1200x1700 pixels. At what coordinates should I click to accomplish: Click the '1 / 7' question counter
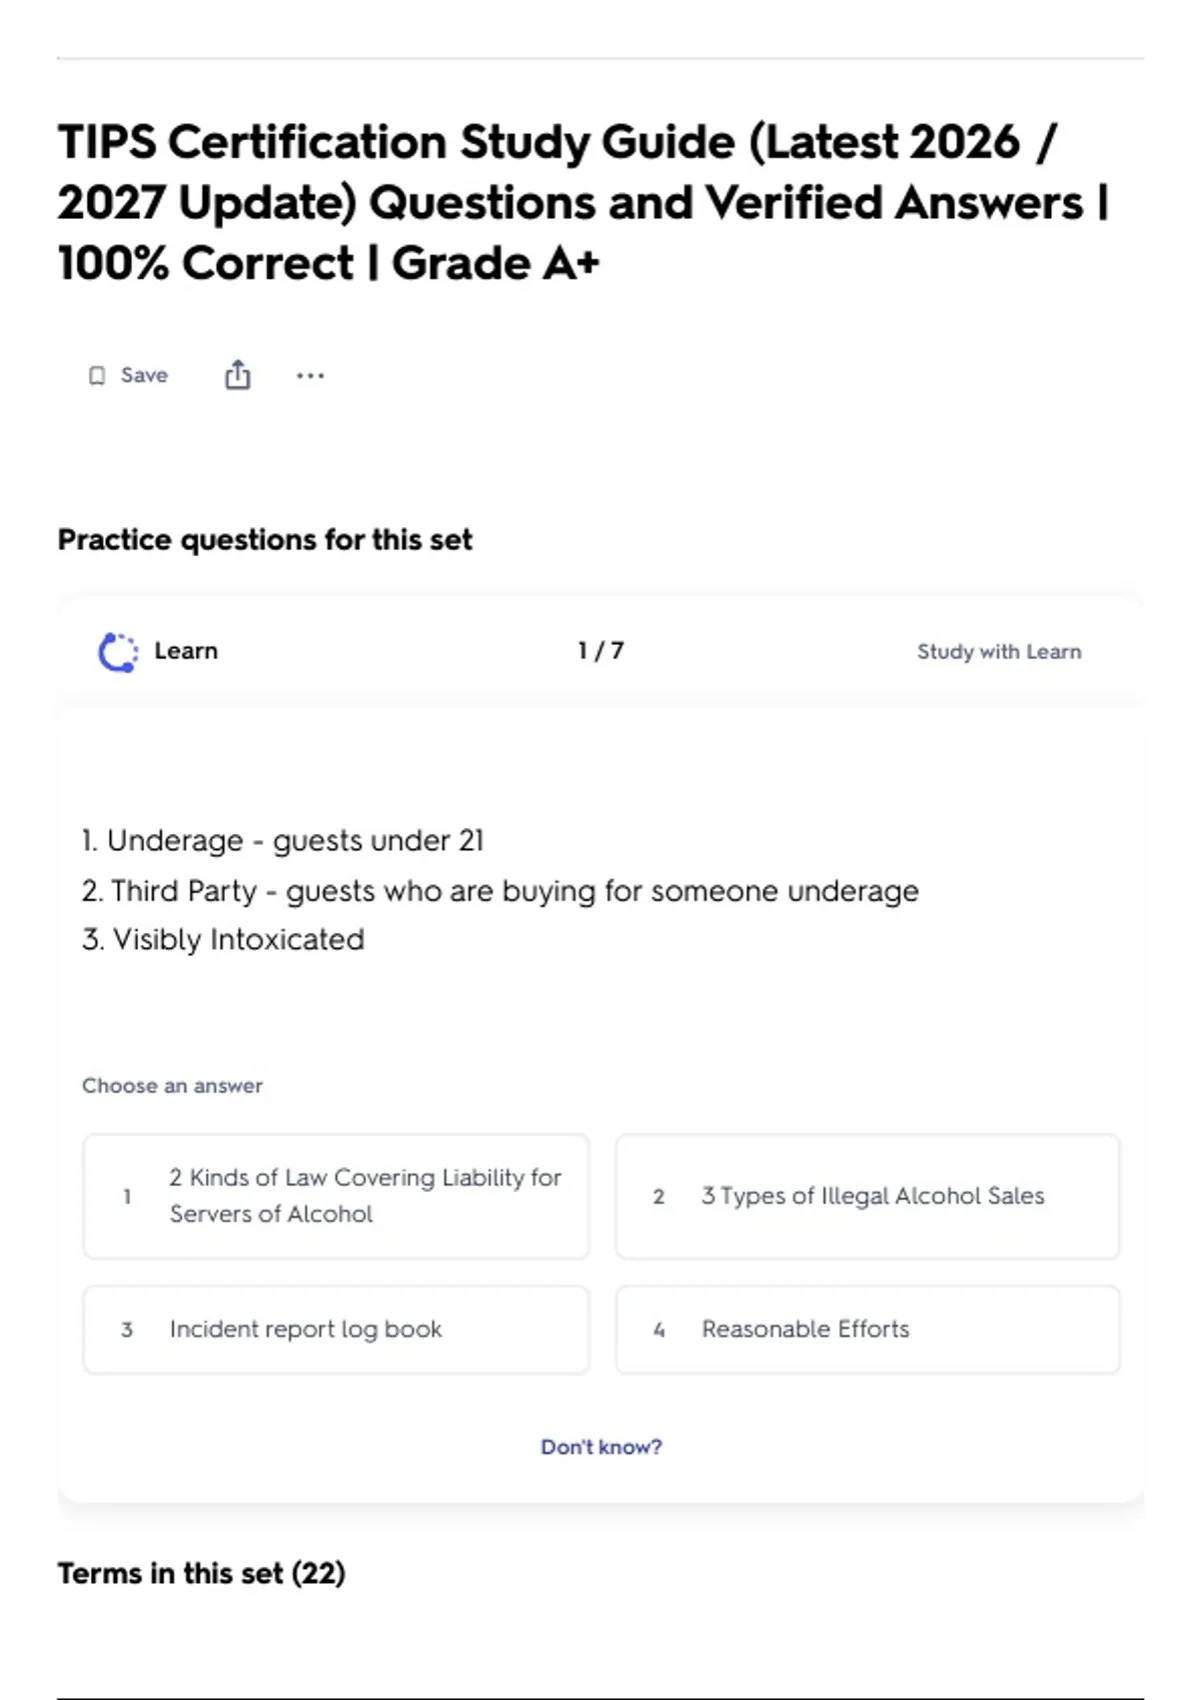point(601,651)
